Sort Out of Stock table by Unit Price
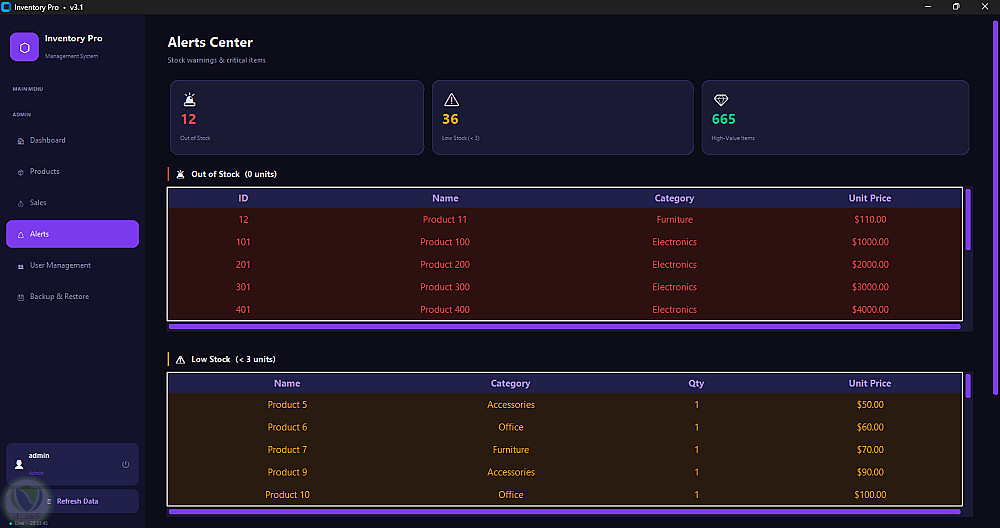 870,198
